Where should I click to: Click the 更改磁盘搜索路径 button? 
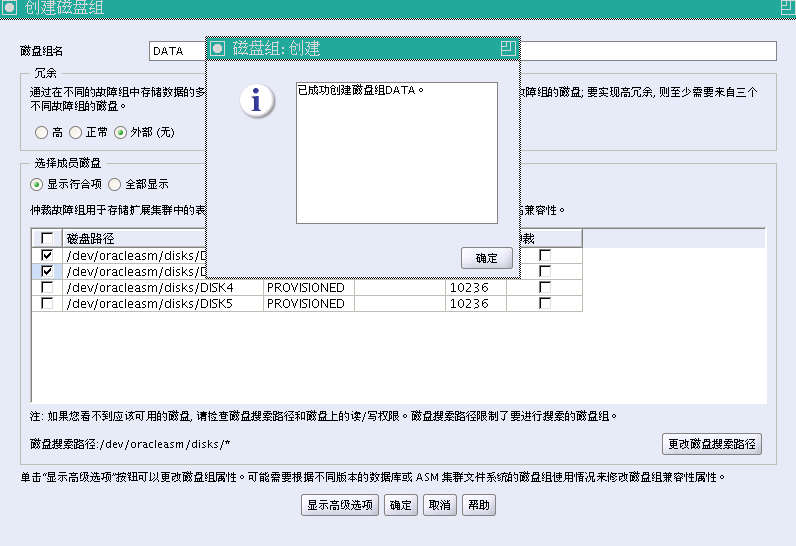pyautogui.click(x=712, y=444)
